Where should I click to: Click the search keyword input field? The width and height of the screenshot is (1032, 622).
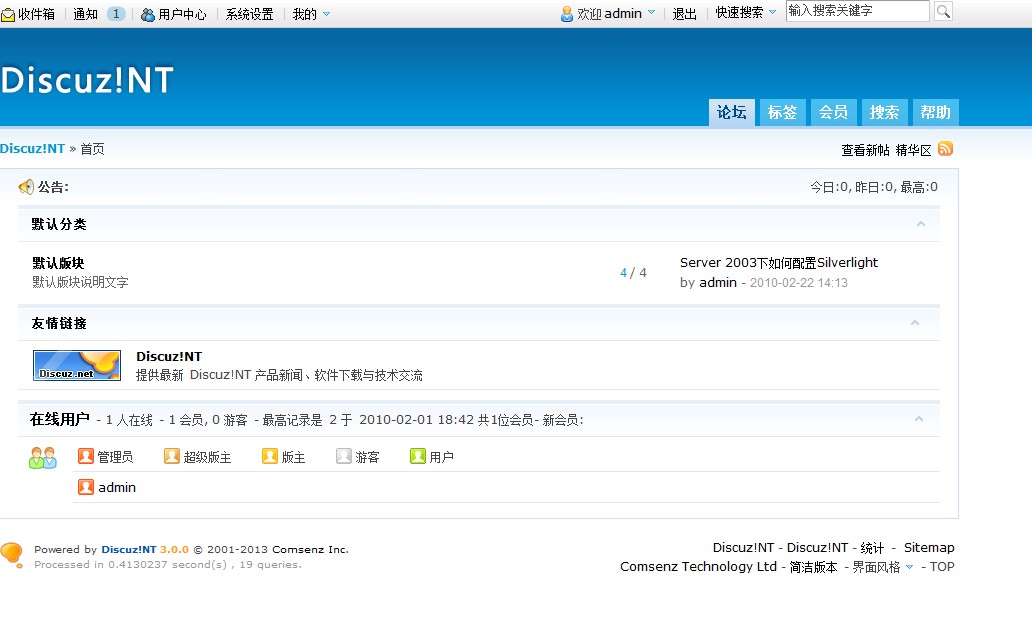(x=858, y=11)
